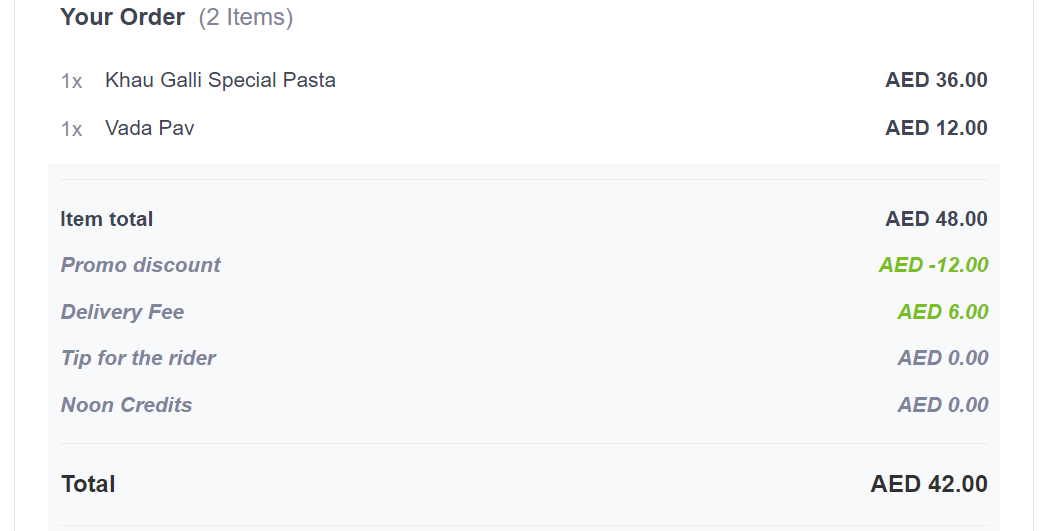
Task: Click the Promo discount label
Action: click(x=141, y=265)
